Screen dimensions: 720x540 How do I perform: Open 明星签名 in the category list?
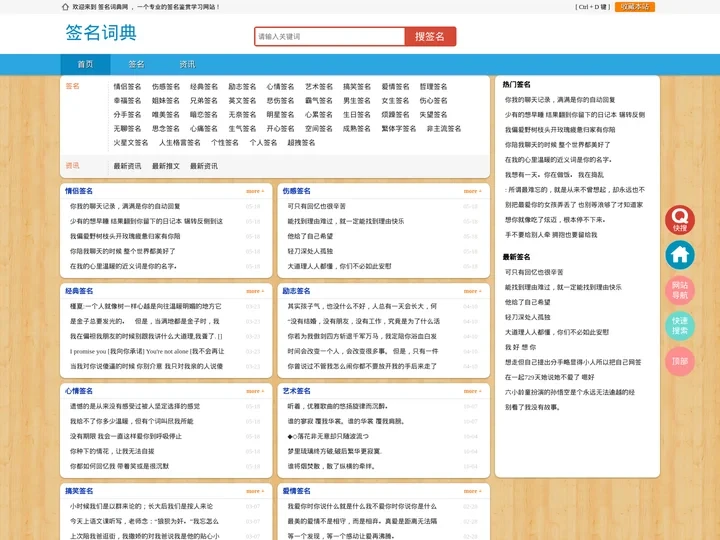(280, 114)
